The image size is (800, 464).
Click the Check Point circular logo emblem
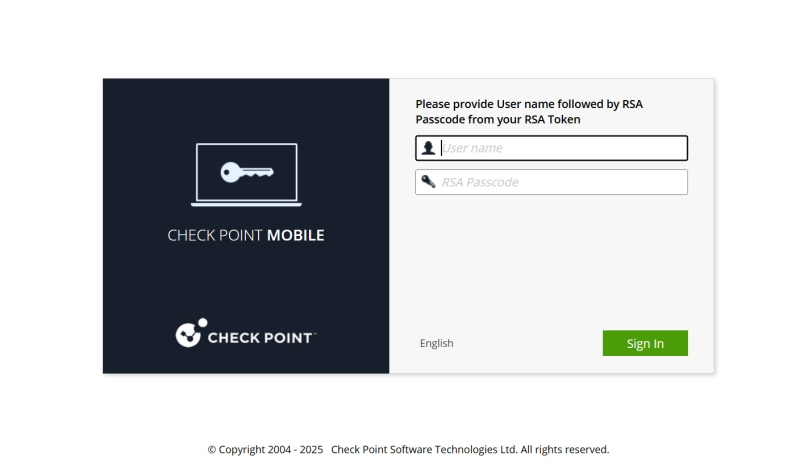coord(190,333)
